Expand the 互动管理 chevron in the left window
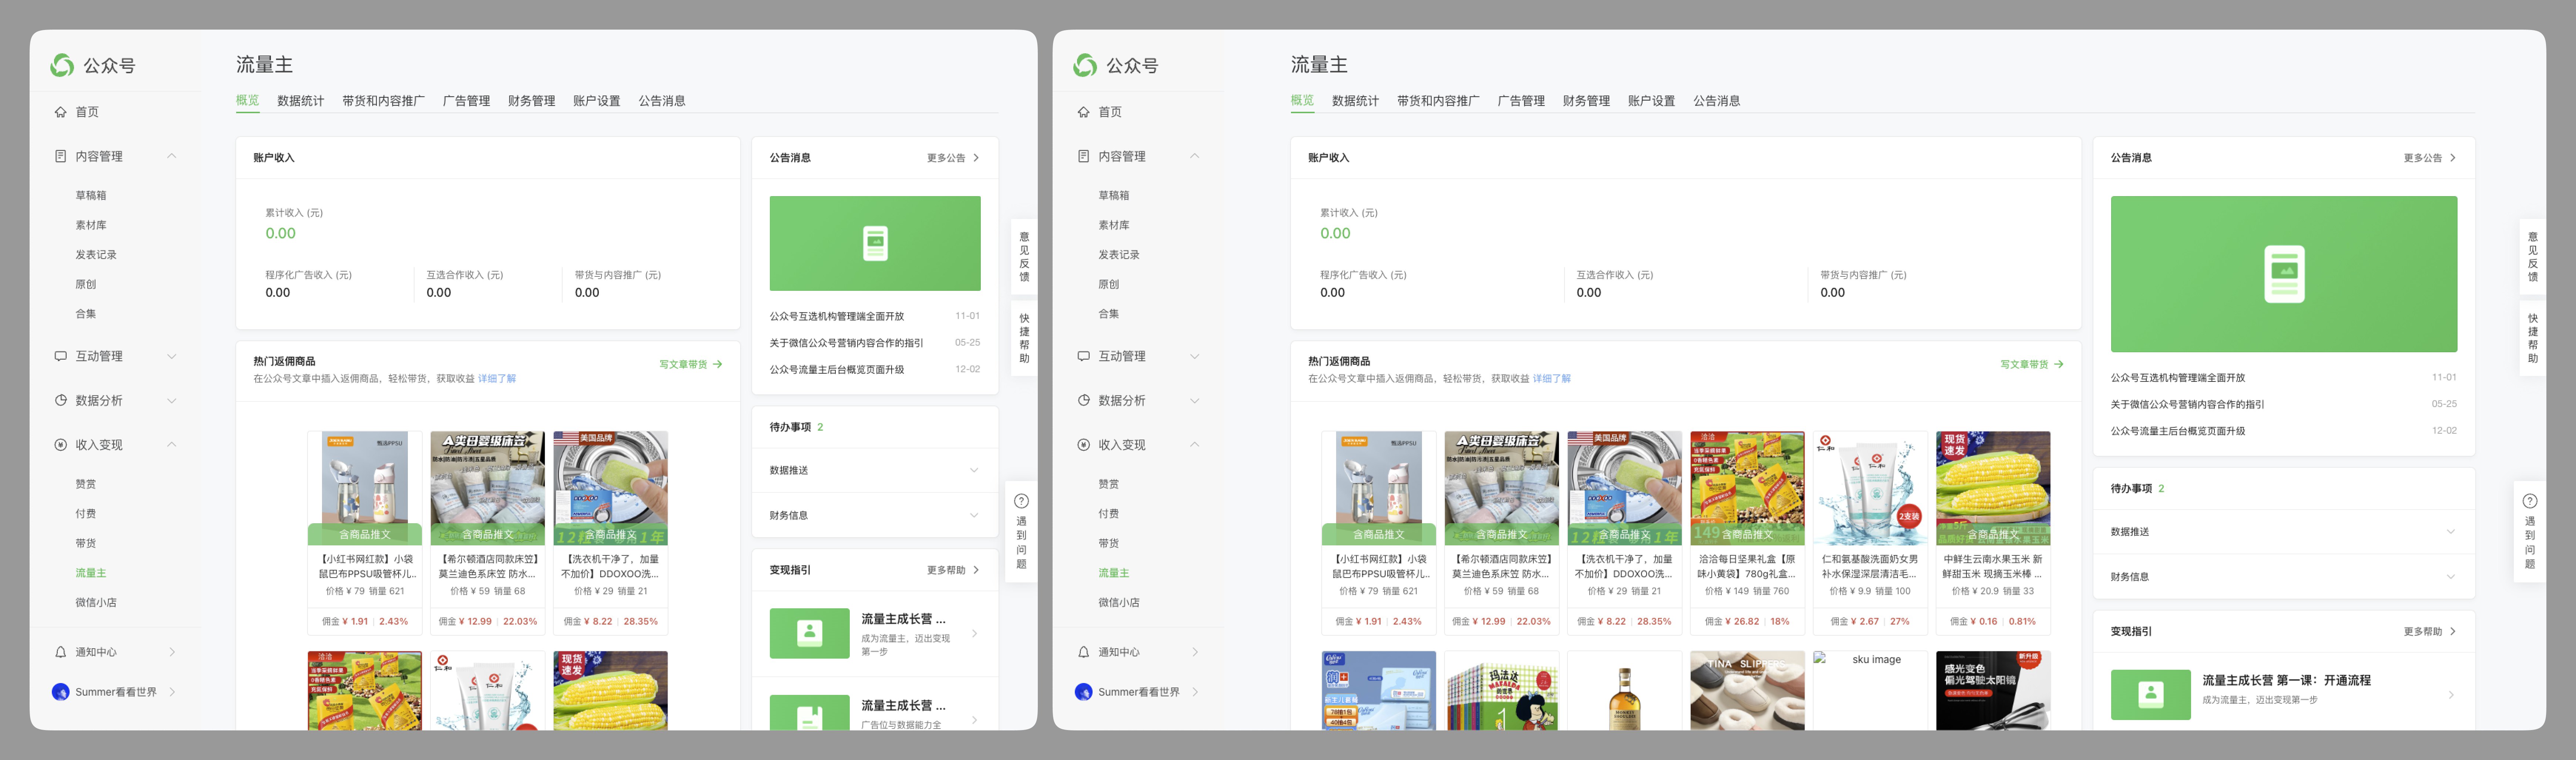This screenshot has width=2576, height=760. click(x=172, y=356)
